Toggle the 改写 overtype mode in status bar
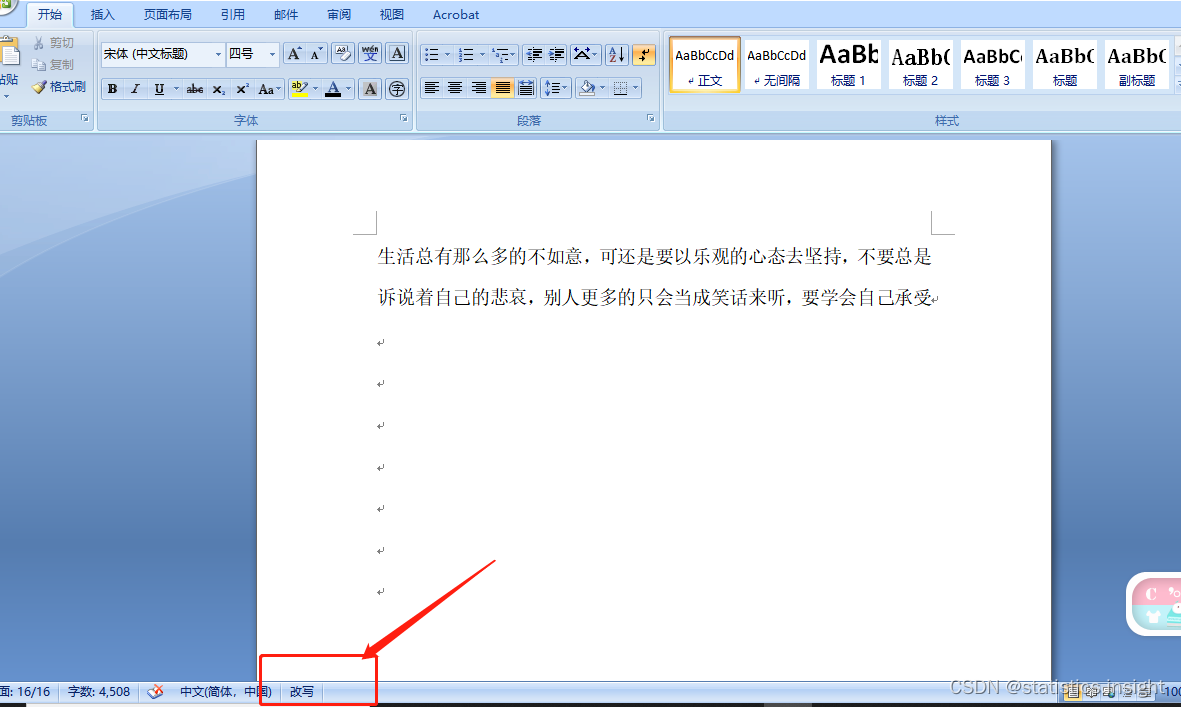Screen dimensions: 1181x707 (302, 691)
